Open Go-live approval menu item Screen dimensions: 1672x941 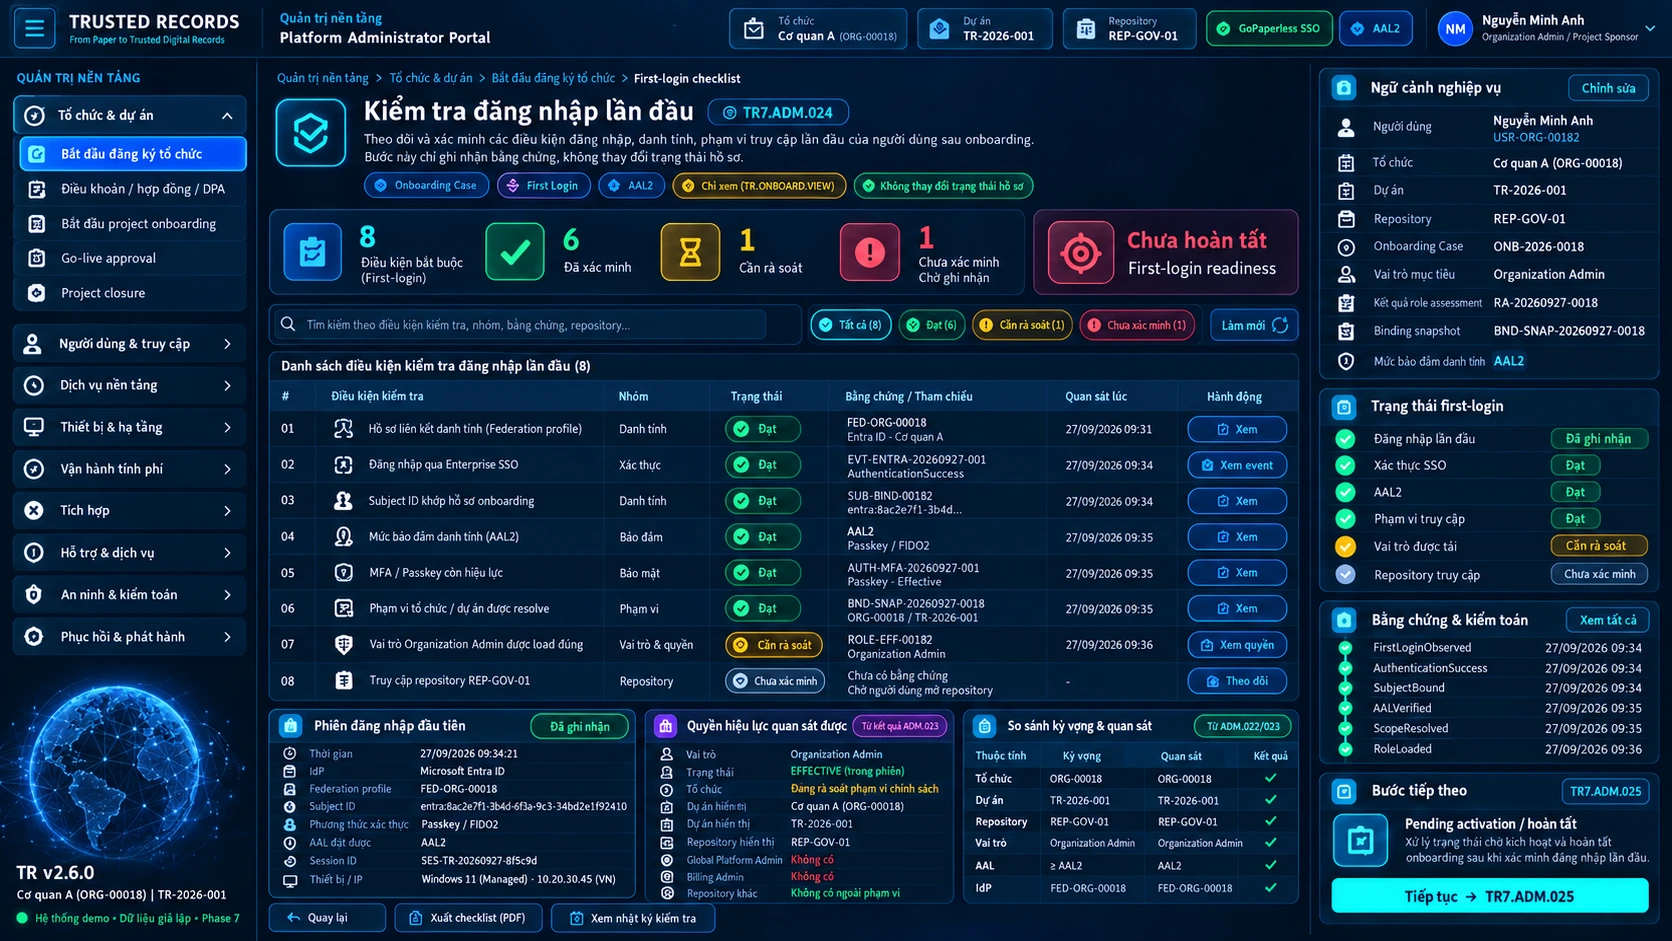[x=133, y=258]
